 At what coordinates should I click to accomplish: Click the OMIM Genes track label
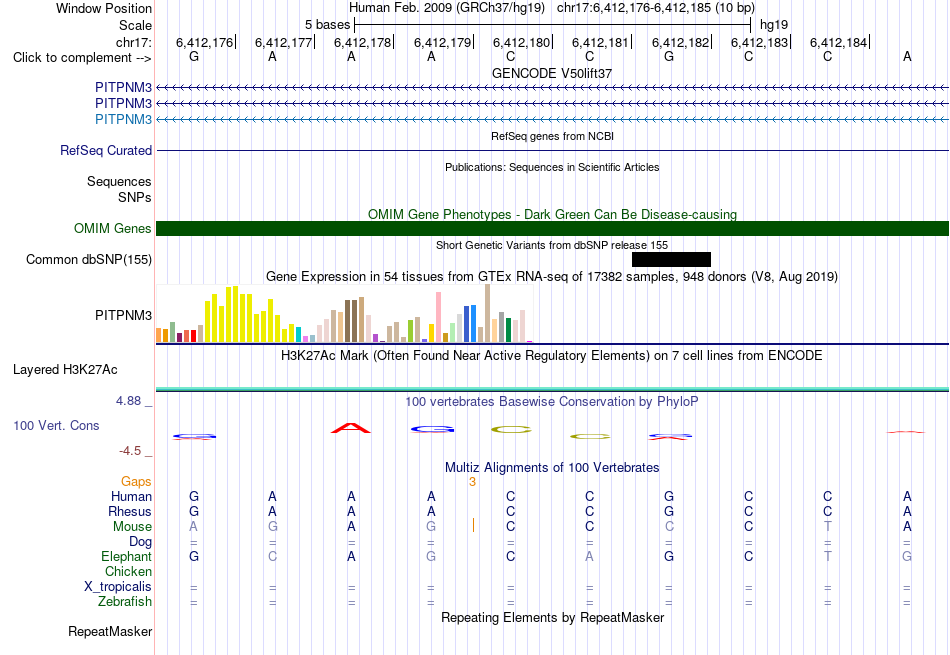tap(113, 228)
